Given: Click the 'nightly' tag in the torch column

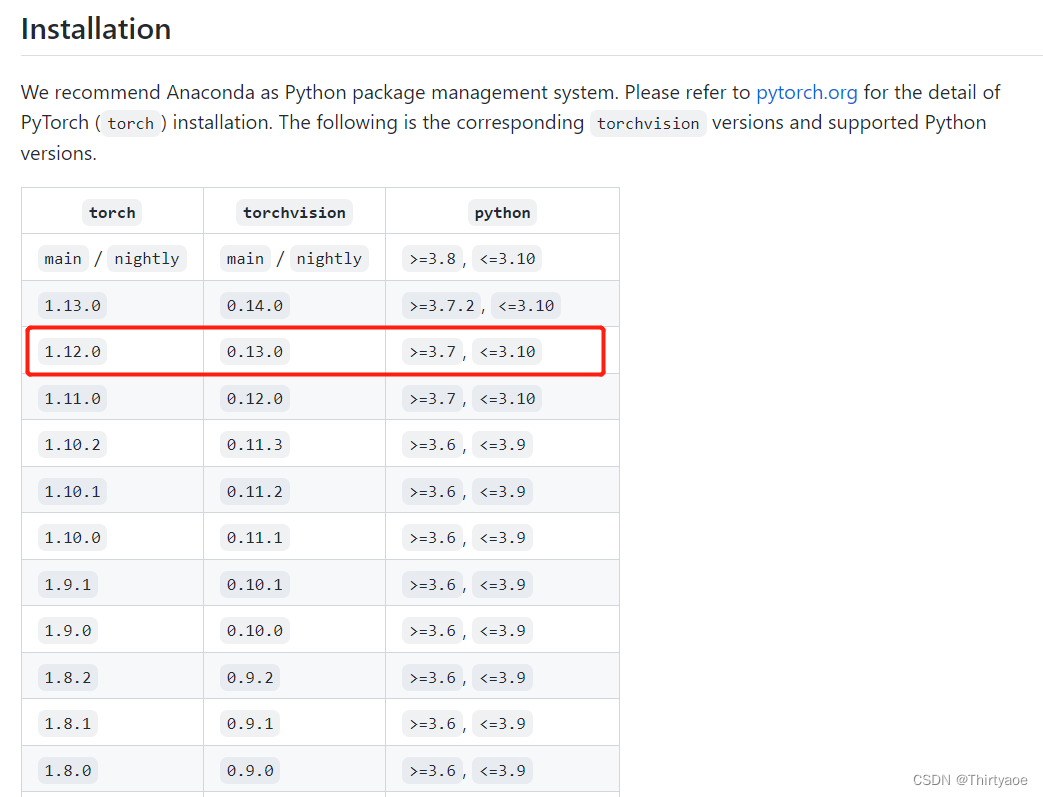Looking at the screenshot, I should 146,259.
